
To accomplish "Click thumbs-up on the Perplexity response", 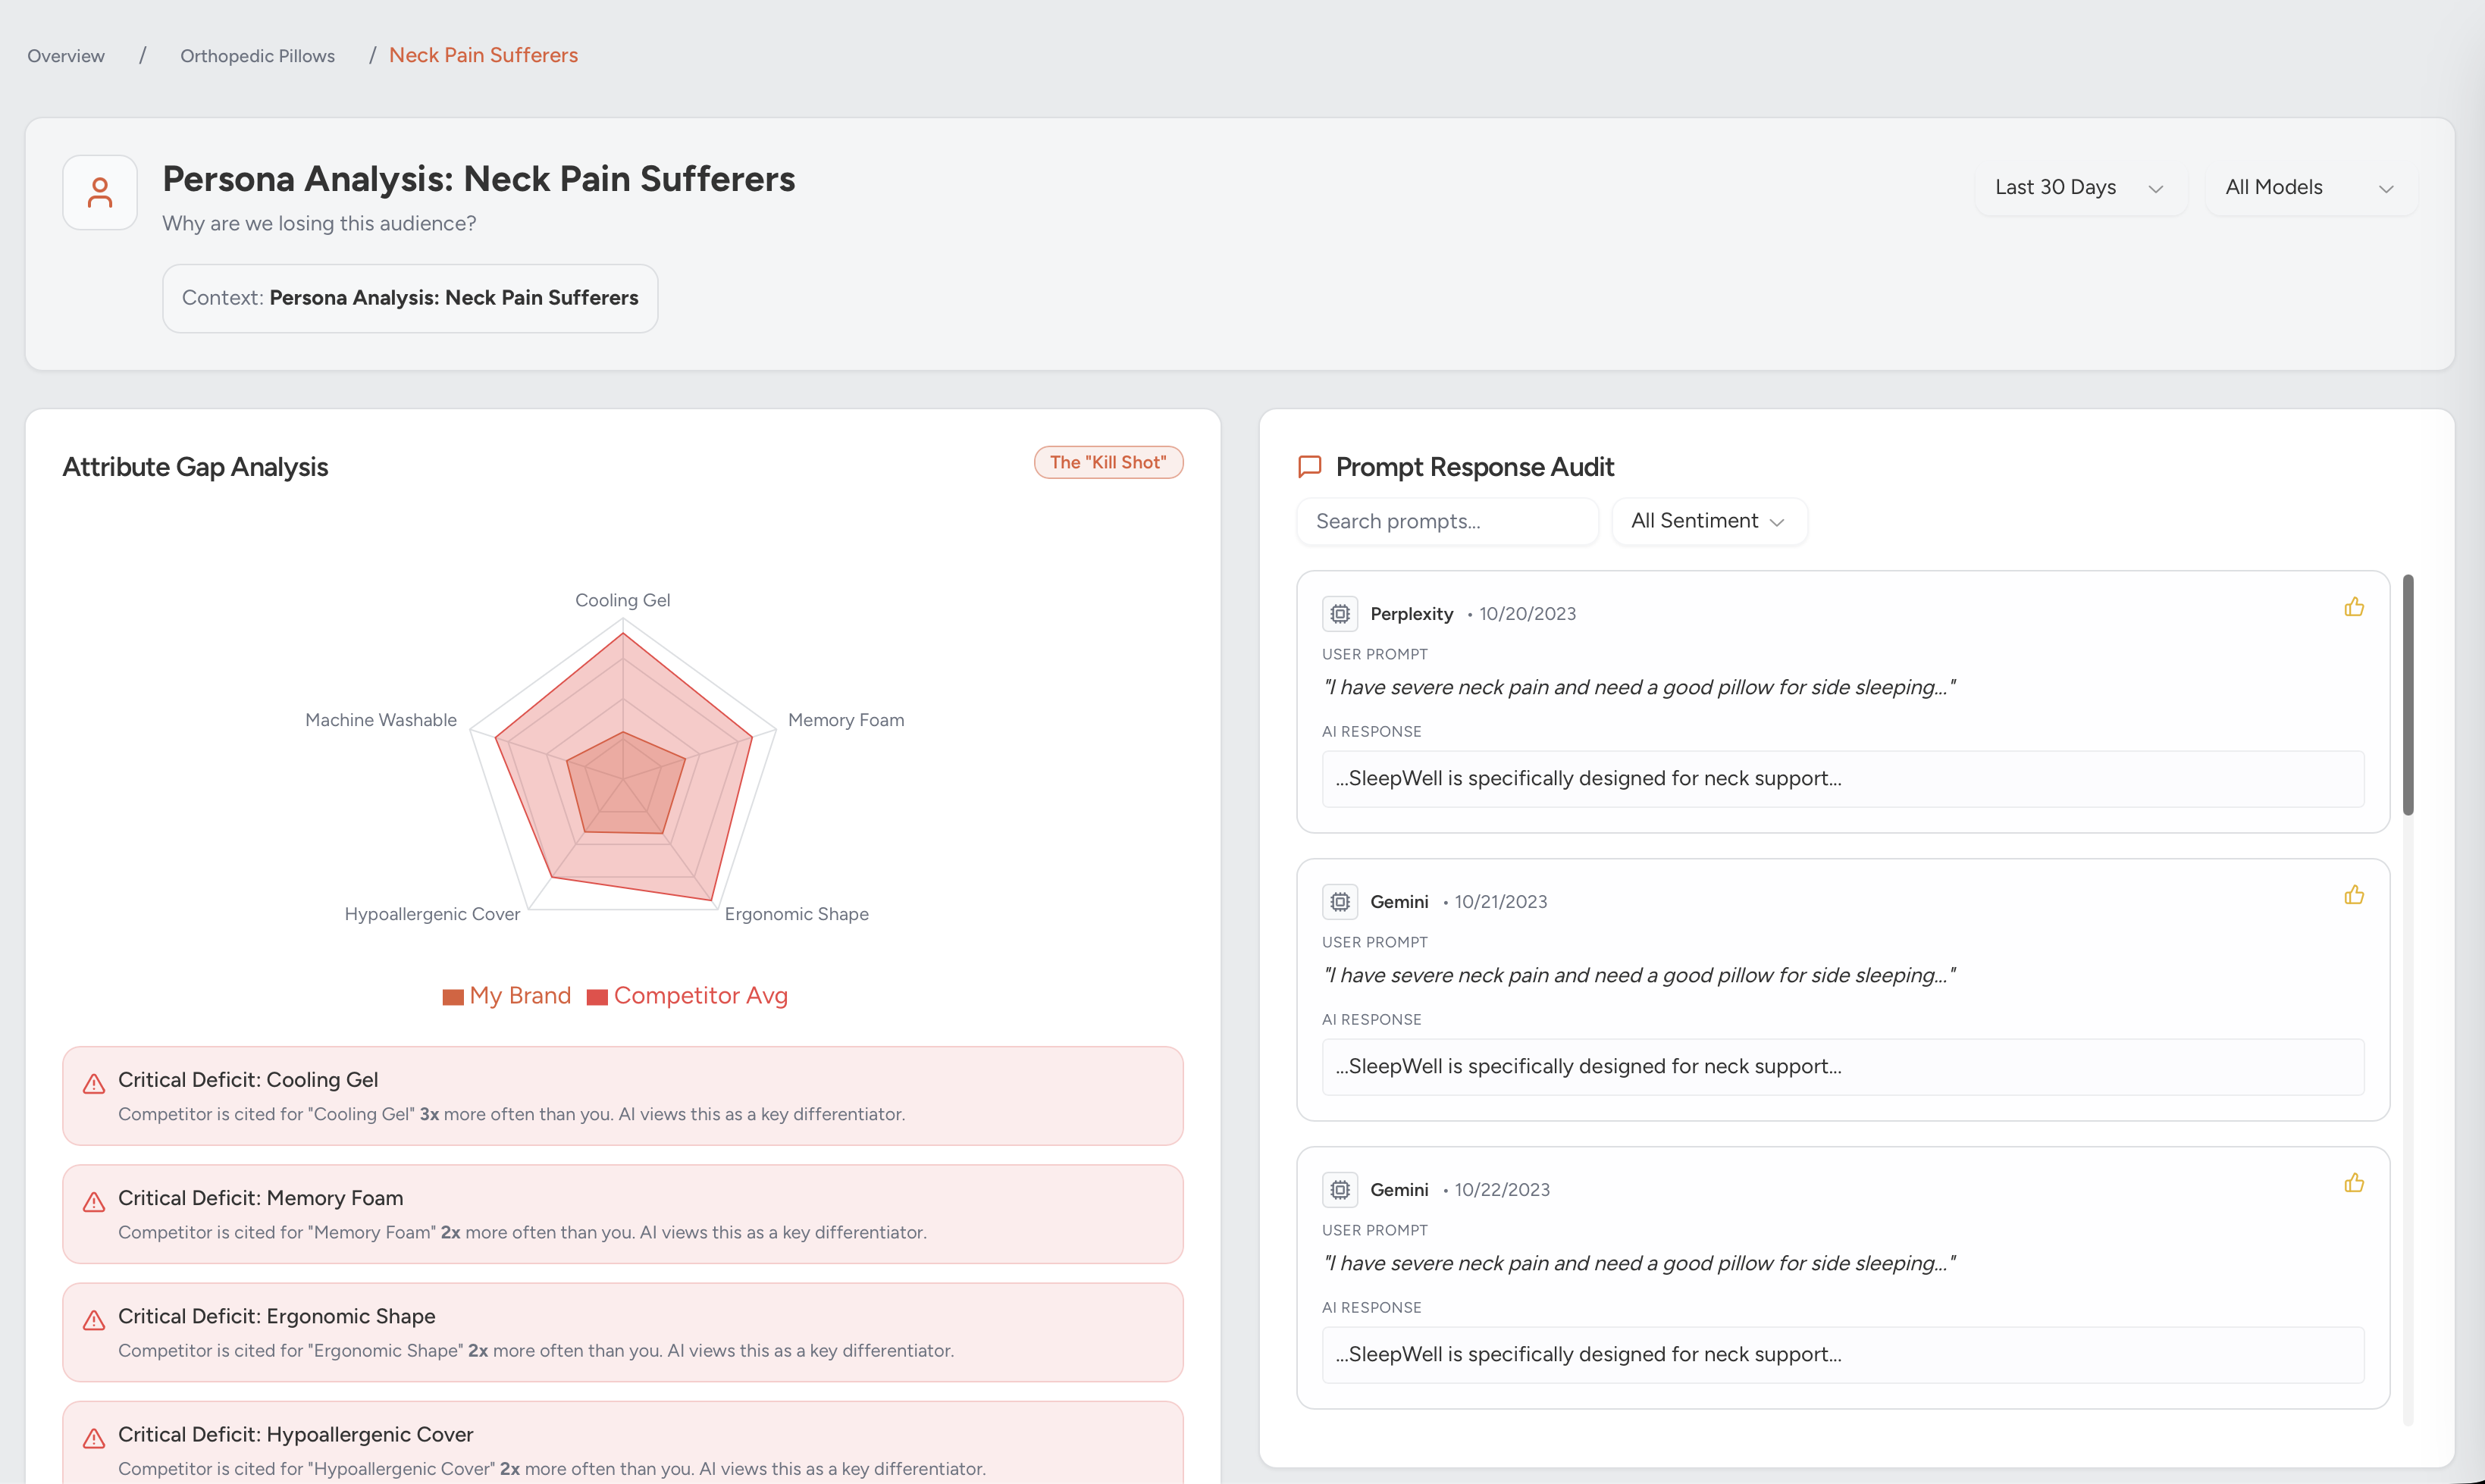I will (2354, 607).
